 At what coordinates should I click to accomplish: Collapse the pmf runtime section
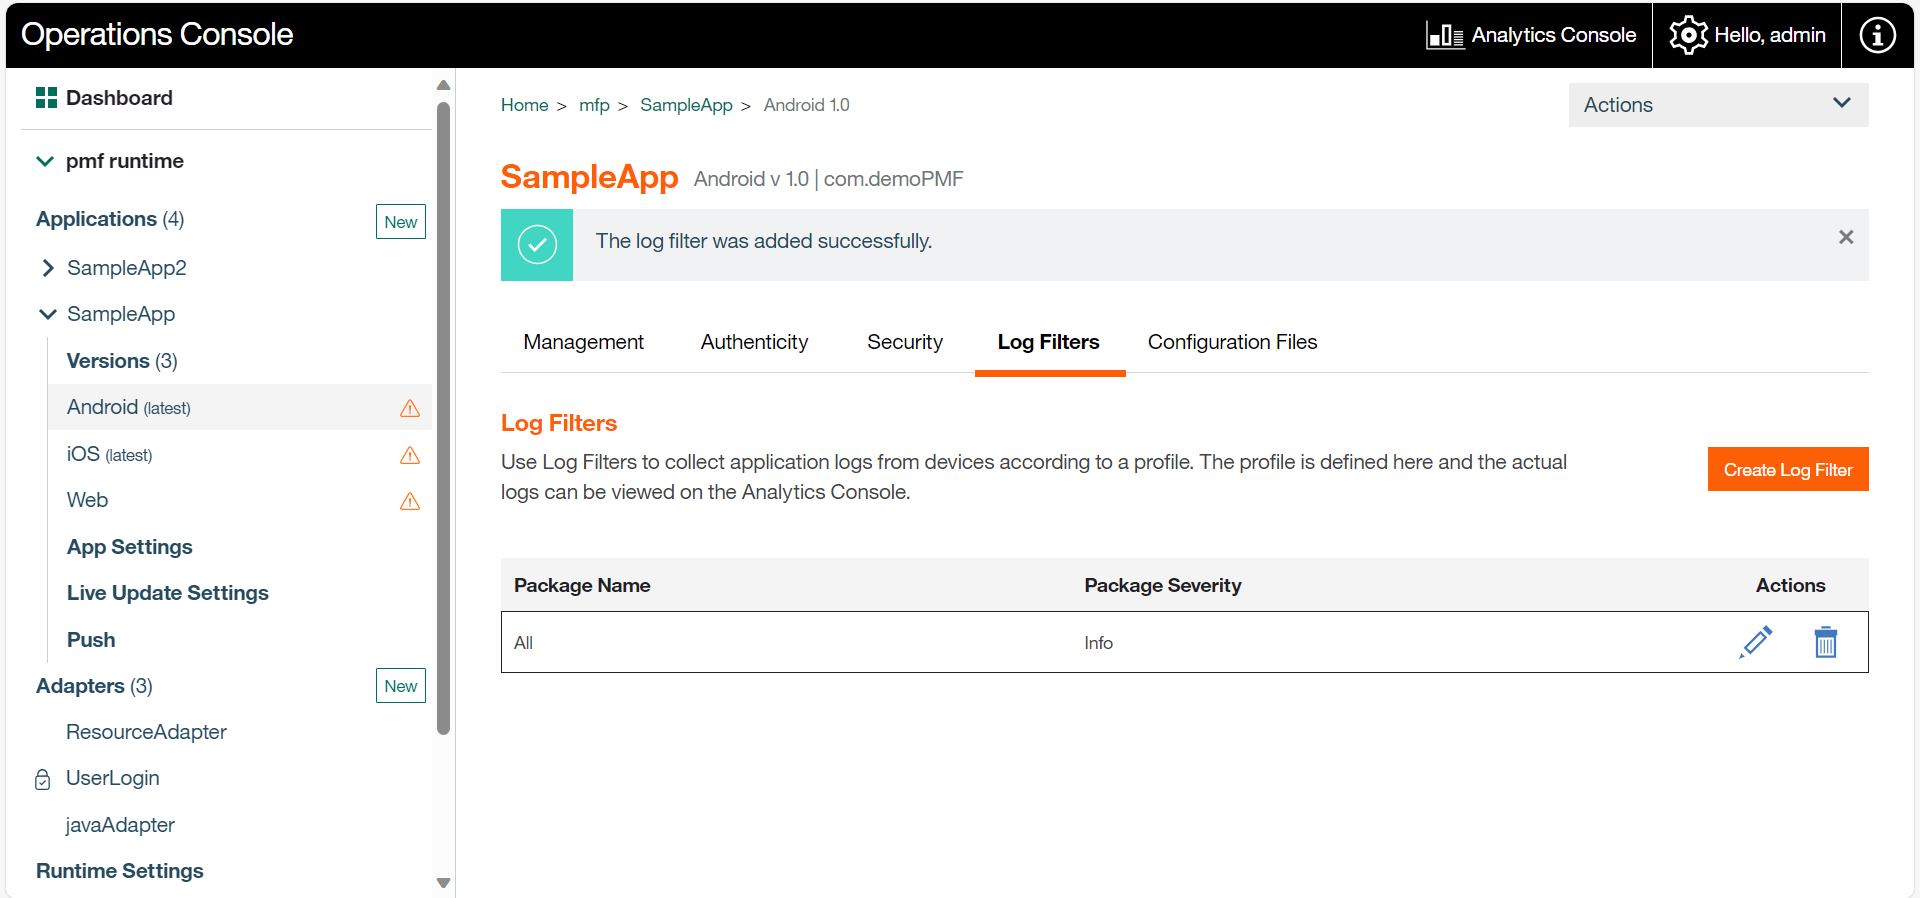point(45,161)
